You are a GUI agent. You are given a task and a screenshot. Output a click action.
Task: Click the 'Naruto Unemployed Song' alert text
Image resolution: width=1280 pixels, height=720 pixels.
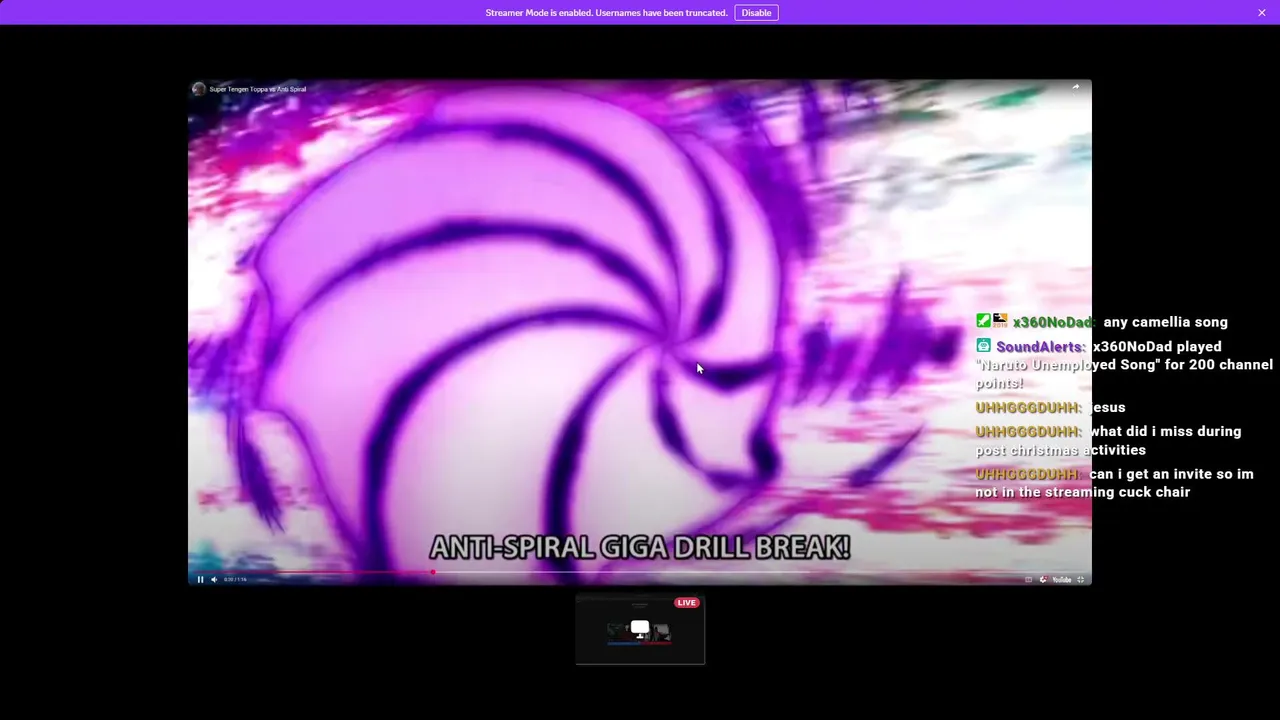1124,365
